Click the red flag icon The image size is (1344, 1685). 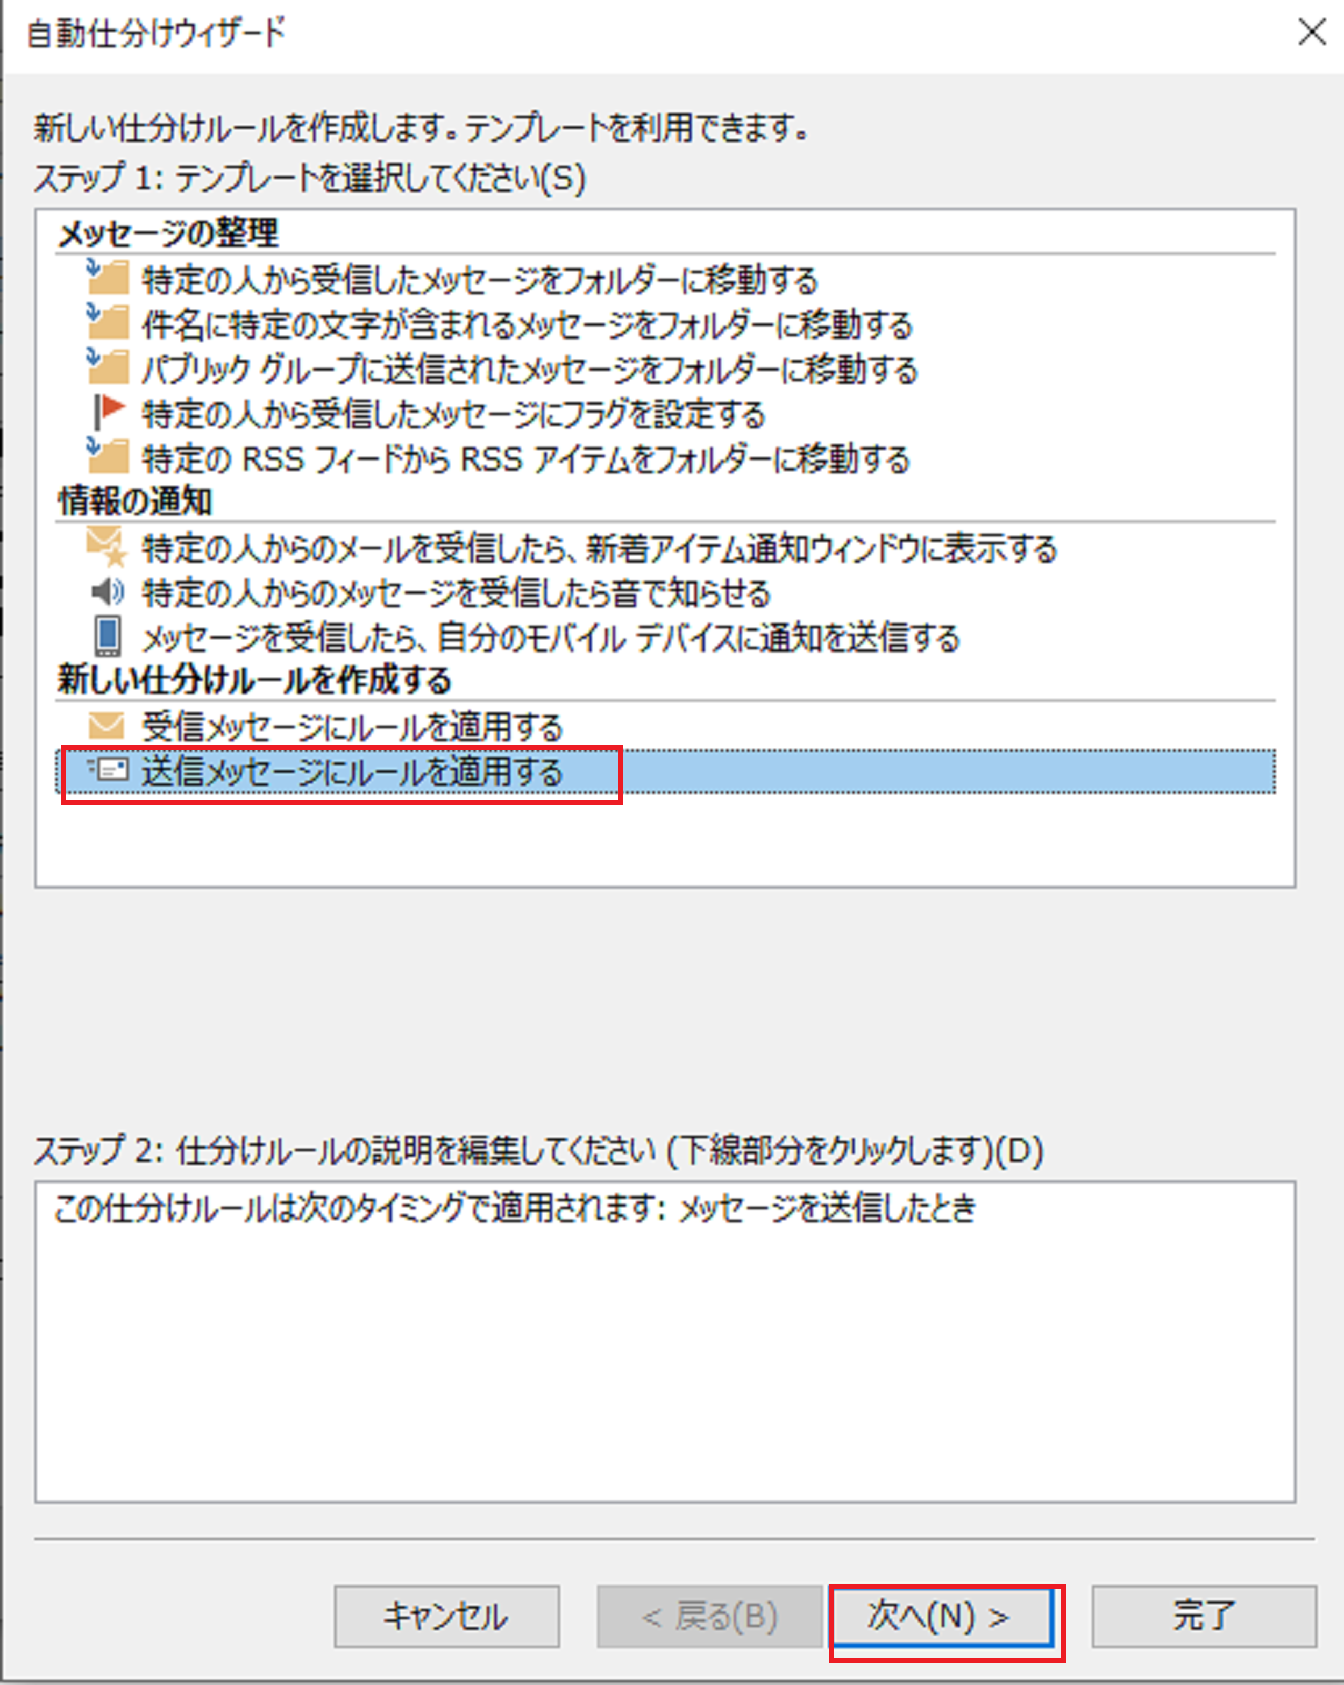coord(108,411)
